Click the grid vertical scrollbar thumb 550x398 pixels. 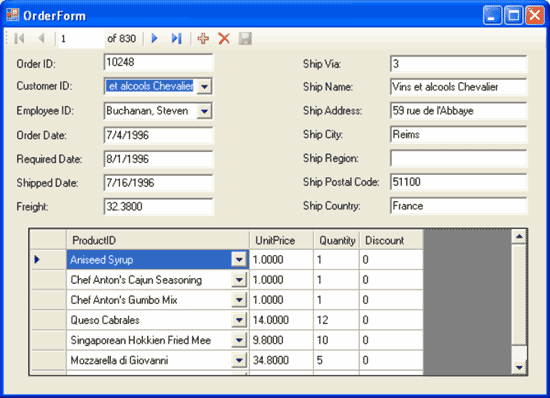[x=519, y=294]
